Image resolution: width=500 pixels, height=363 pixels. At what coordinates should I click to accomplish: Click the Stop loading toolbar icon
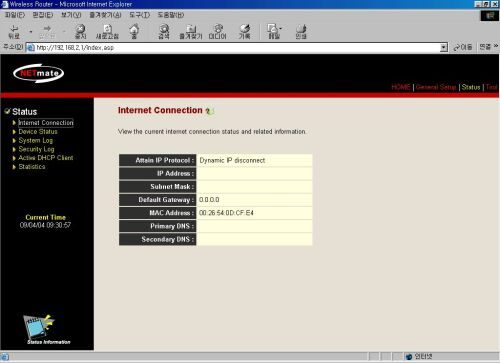tap(80, 32)
